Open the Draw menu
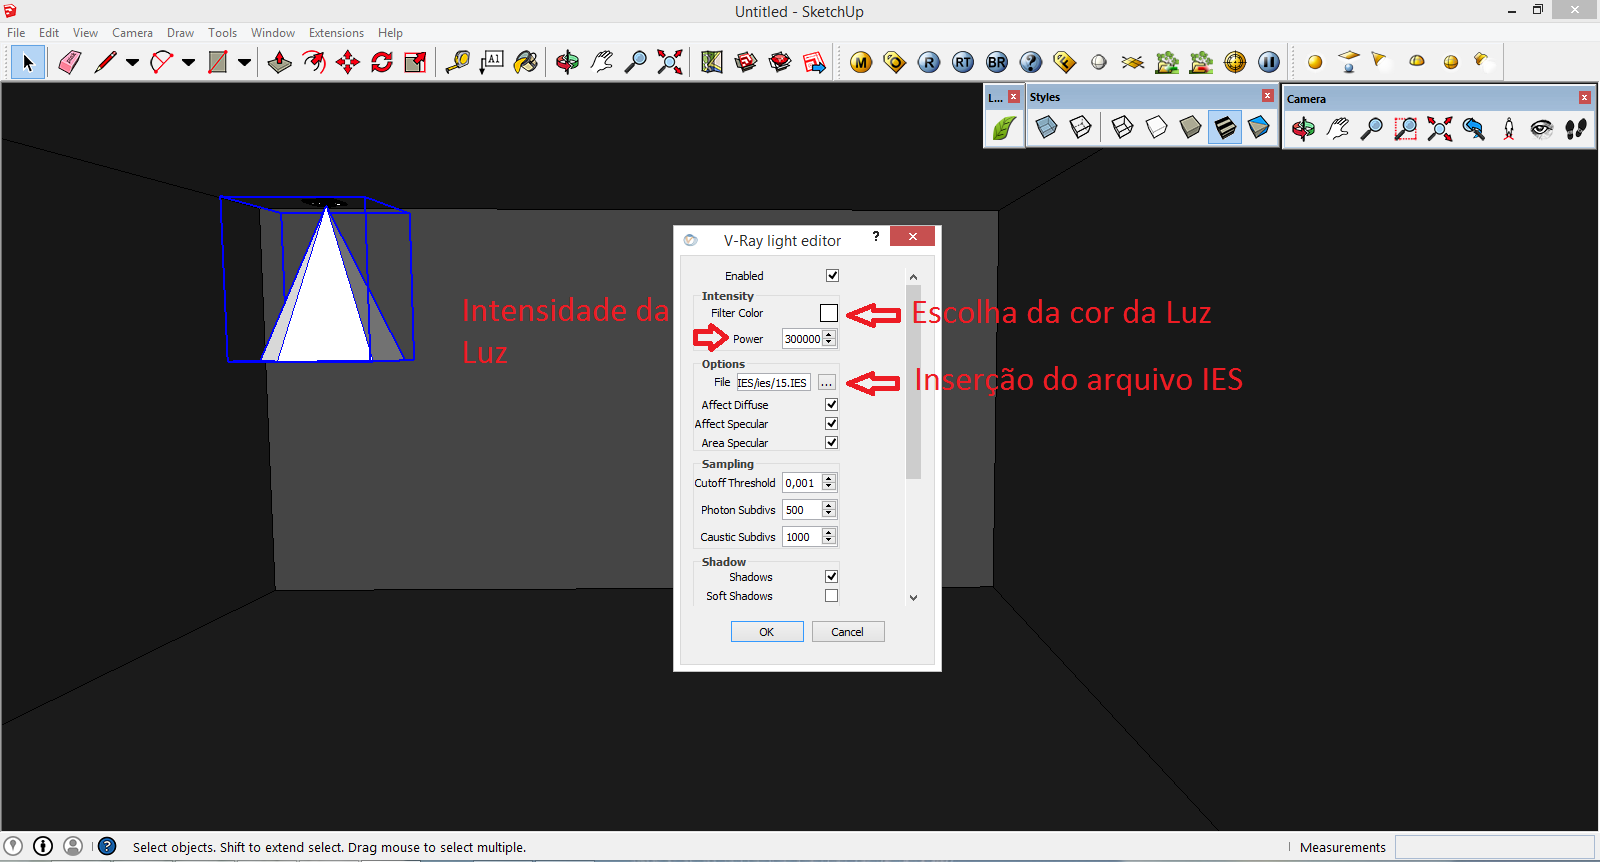The image size is (1600, 862). click(180, 33)
